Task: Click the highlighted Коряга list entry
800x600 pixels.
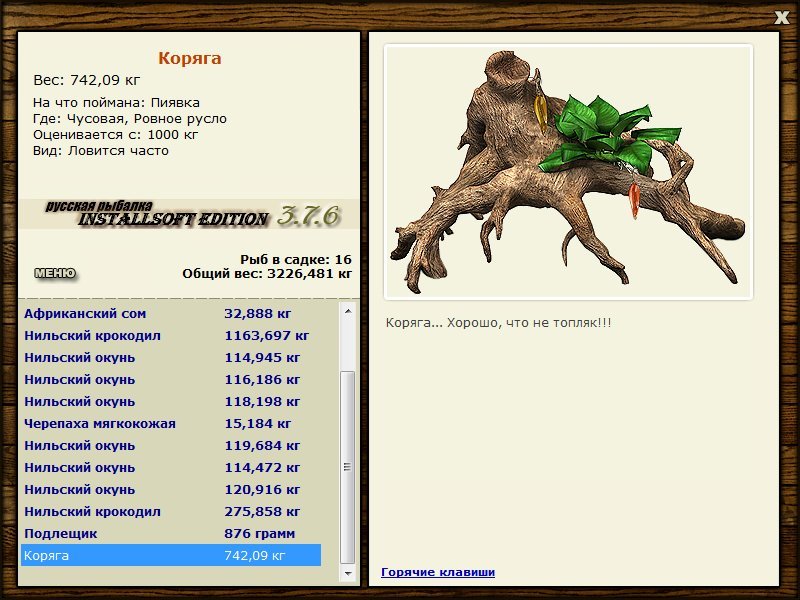Action: [x=171, y=555]
